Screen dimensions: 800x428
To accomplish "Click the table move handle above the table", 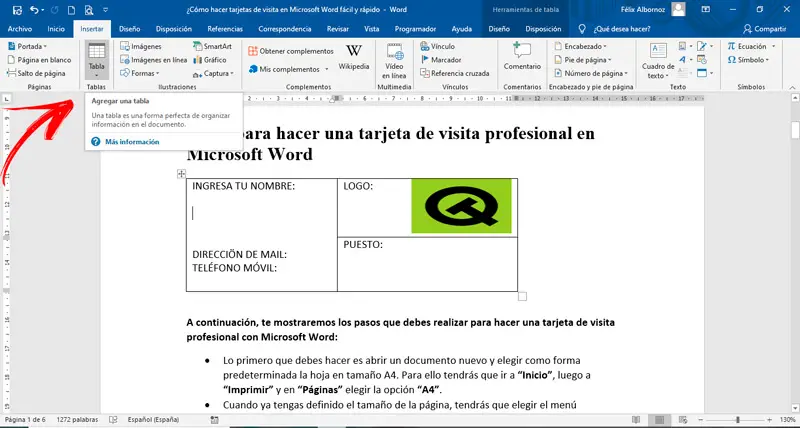I will click(x=181, y=174).
